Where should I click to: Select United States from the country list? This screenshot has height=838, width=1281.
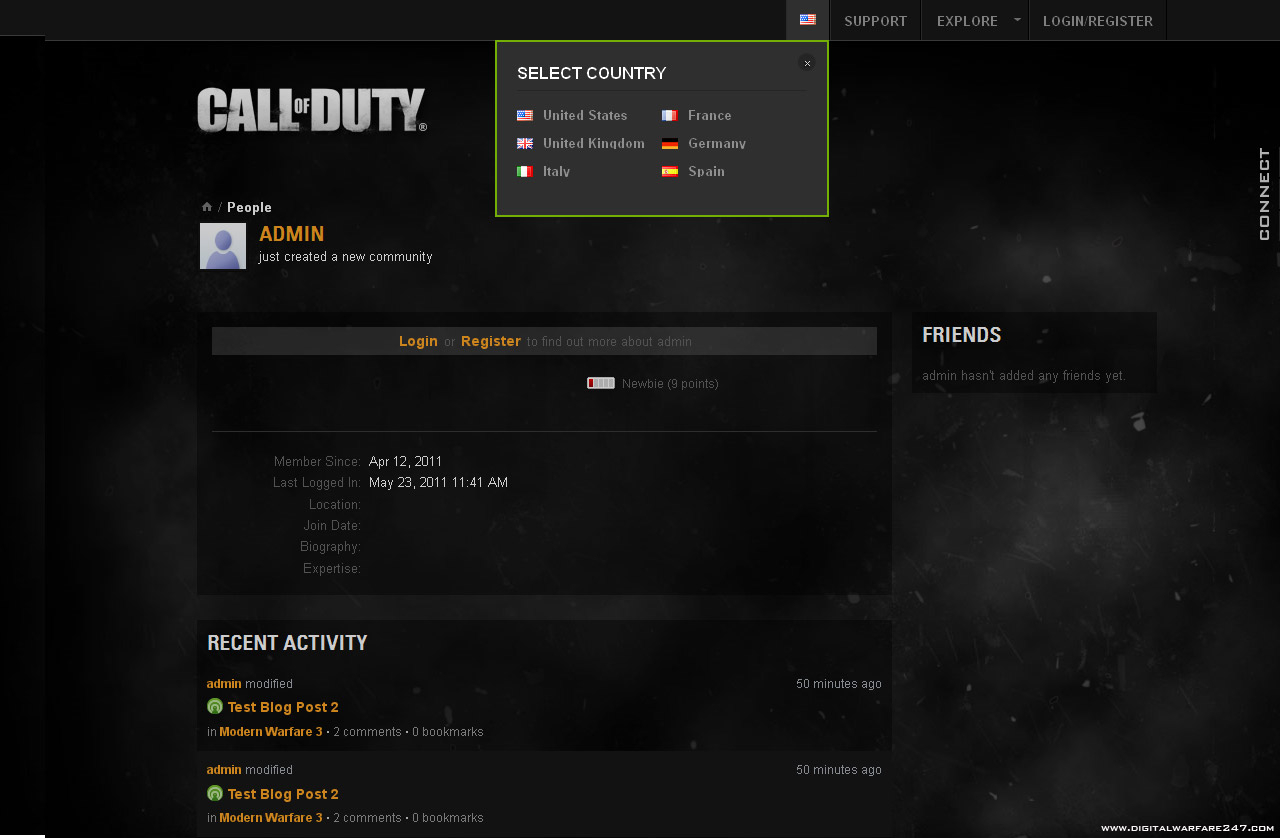tap(584, 115)
